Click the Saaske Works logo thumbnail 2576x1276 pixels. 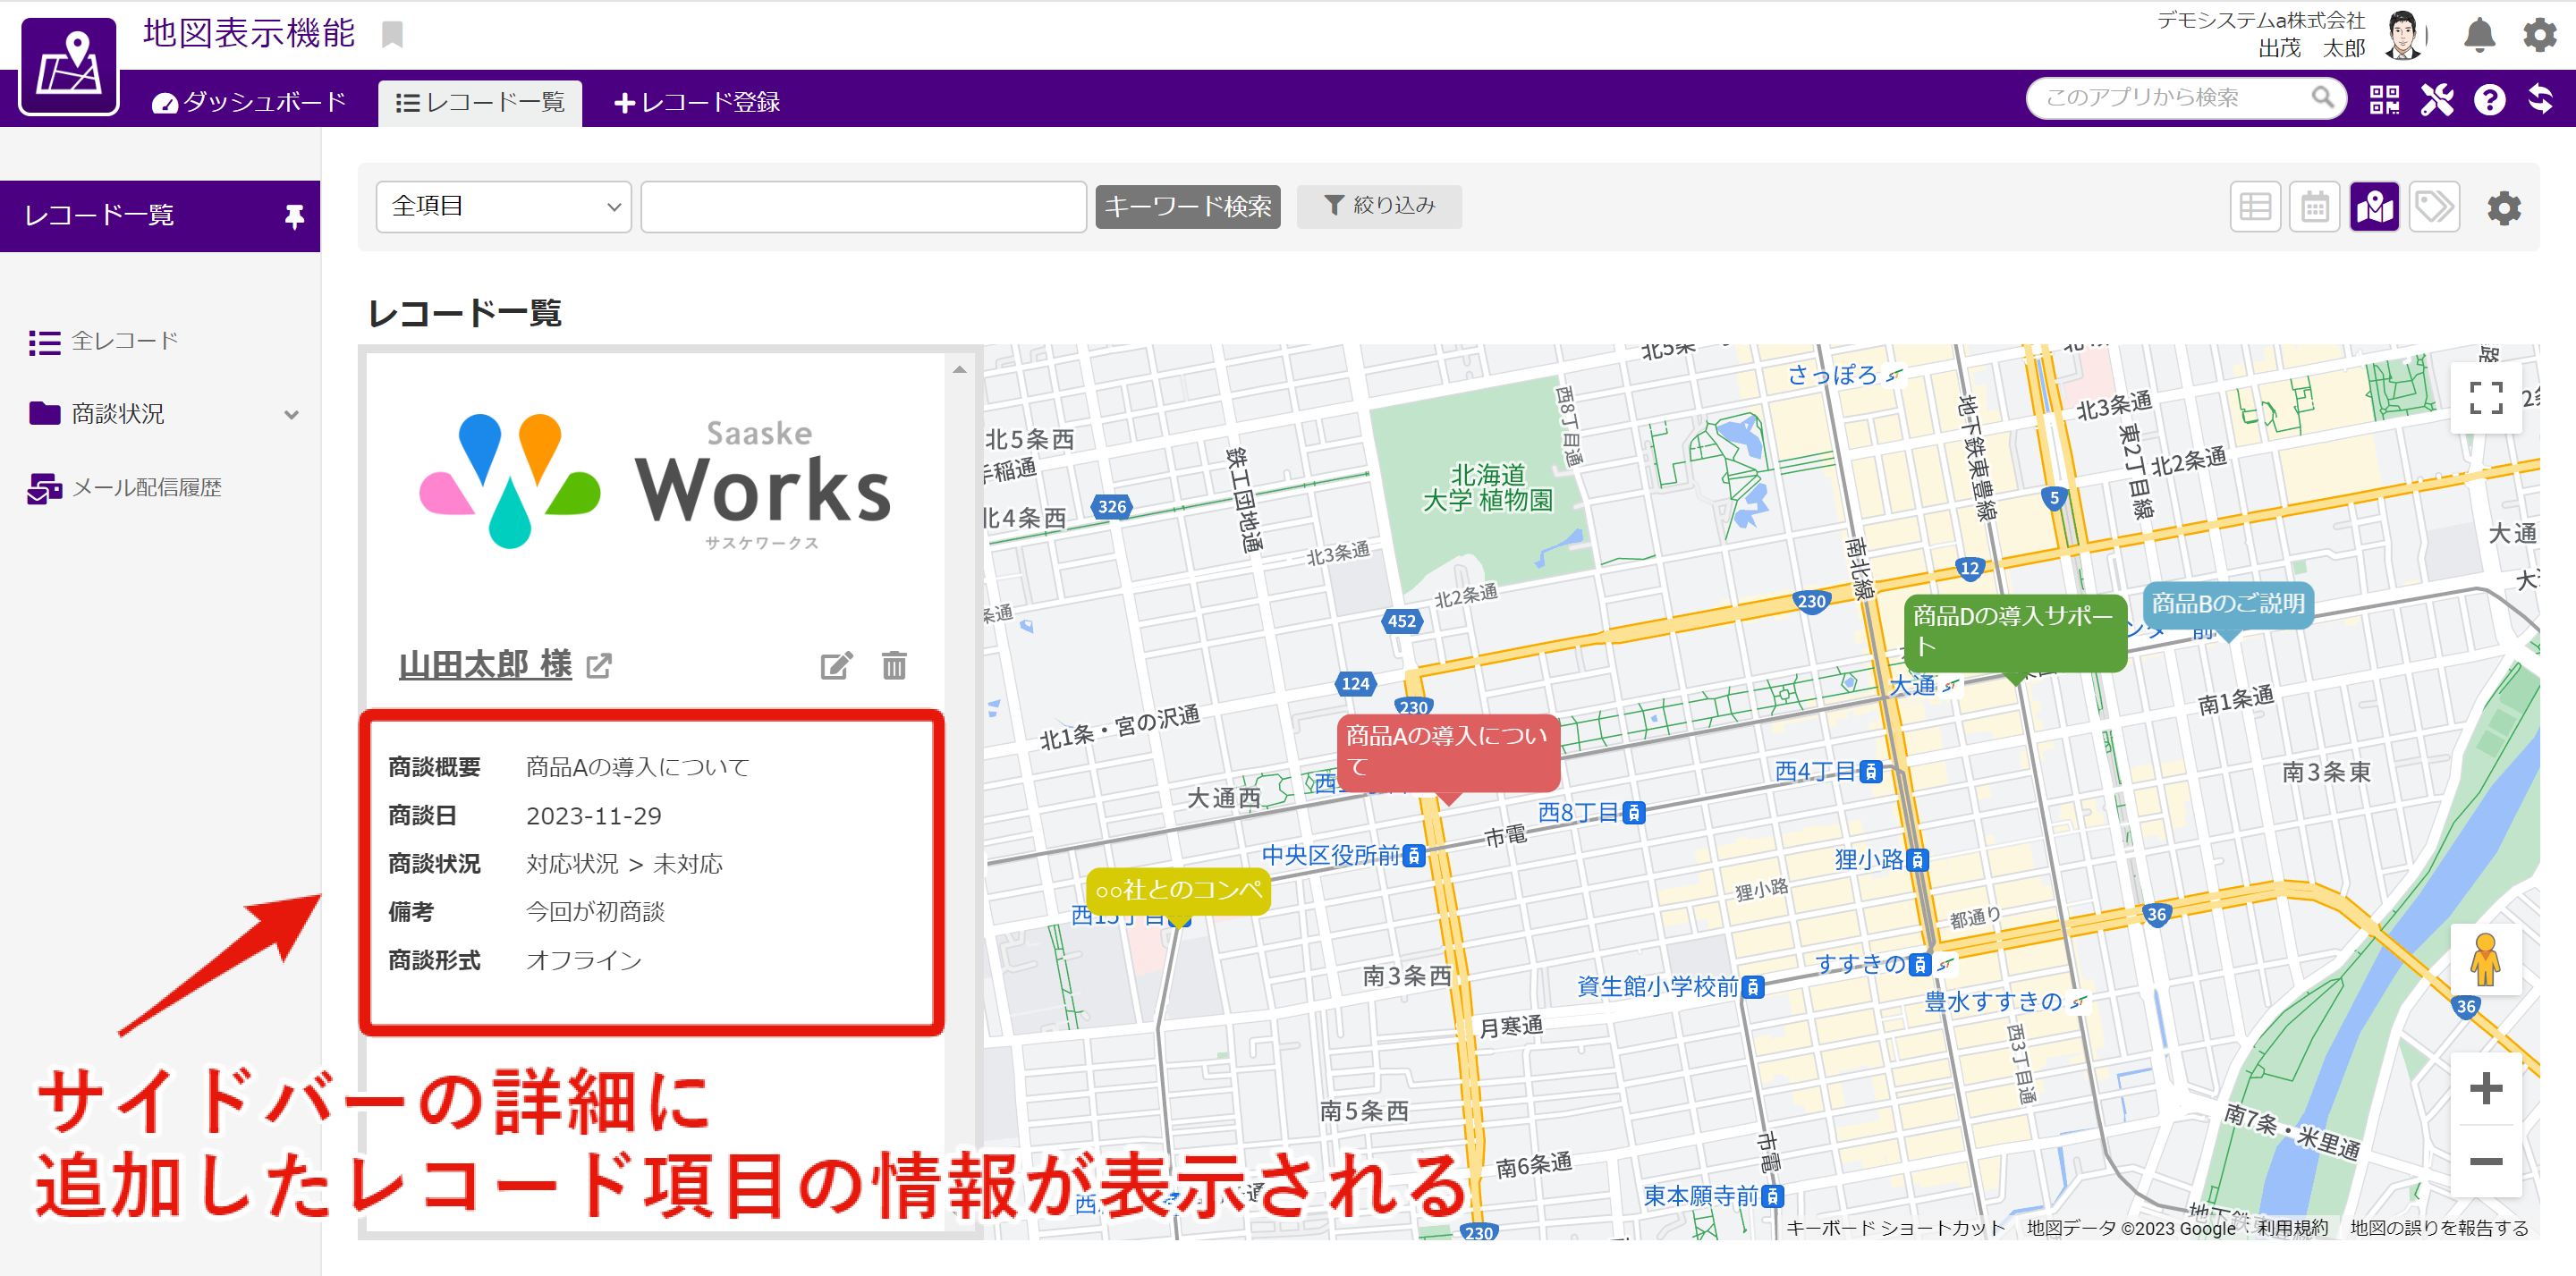tap(654, 481)
